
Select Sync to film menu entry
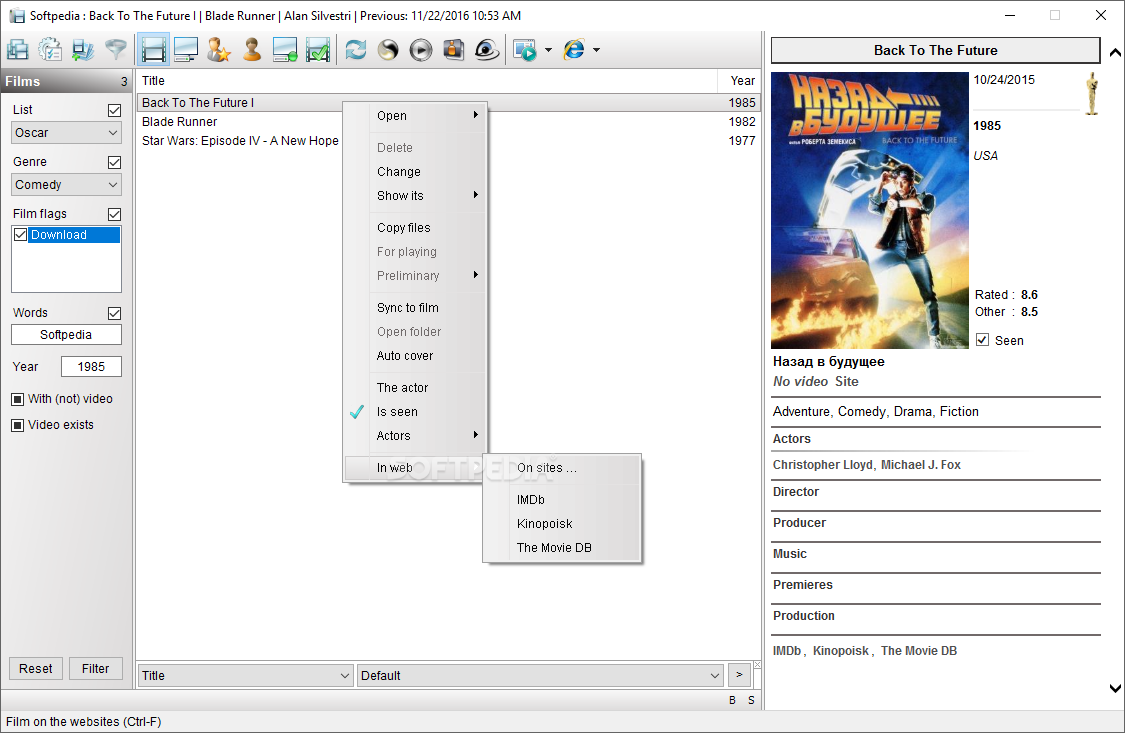pos(415,307)
